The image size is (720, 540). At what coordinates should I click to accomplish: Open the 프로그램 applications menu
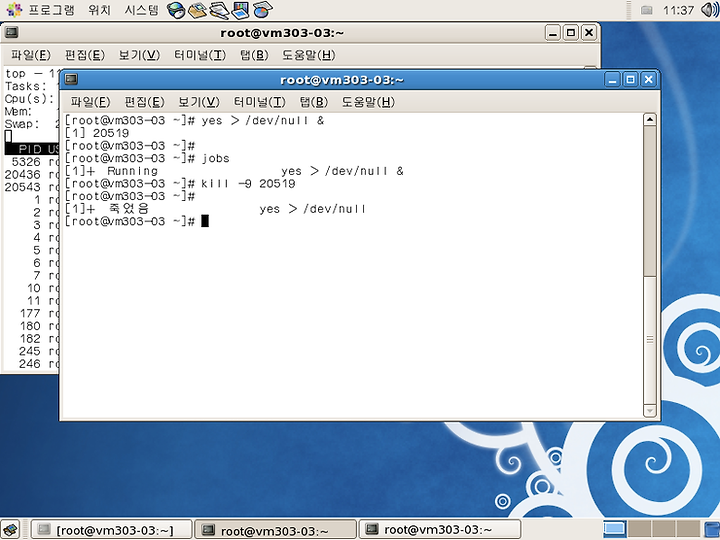tap(51, 10)
